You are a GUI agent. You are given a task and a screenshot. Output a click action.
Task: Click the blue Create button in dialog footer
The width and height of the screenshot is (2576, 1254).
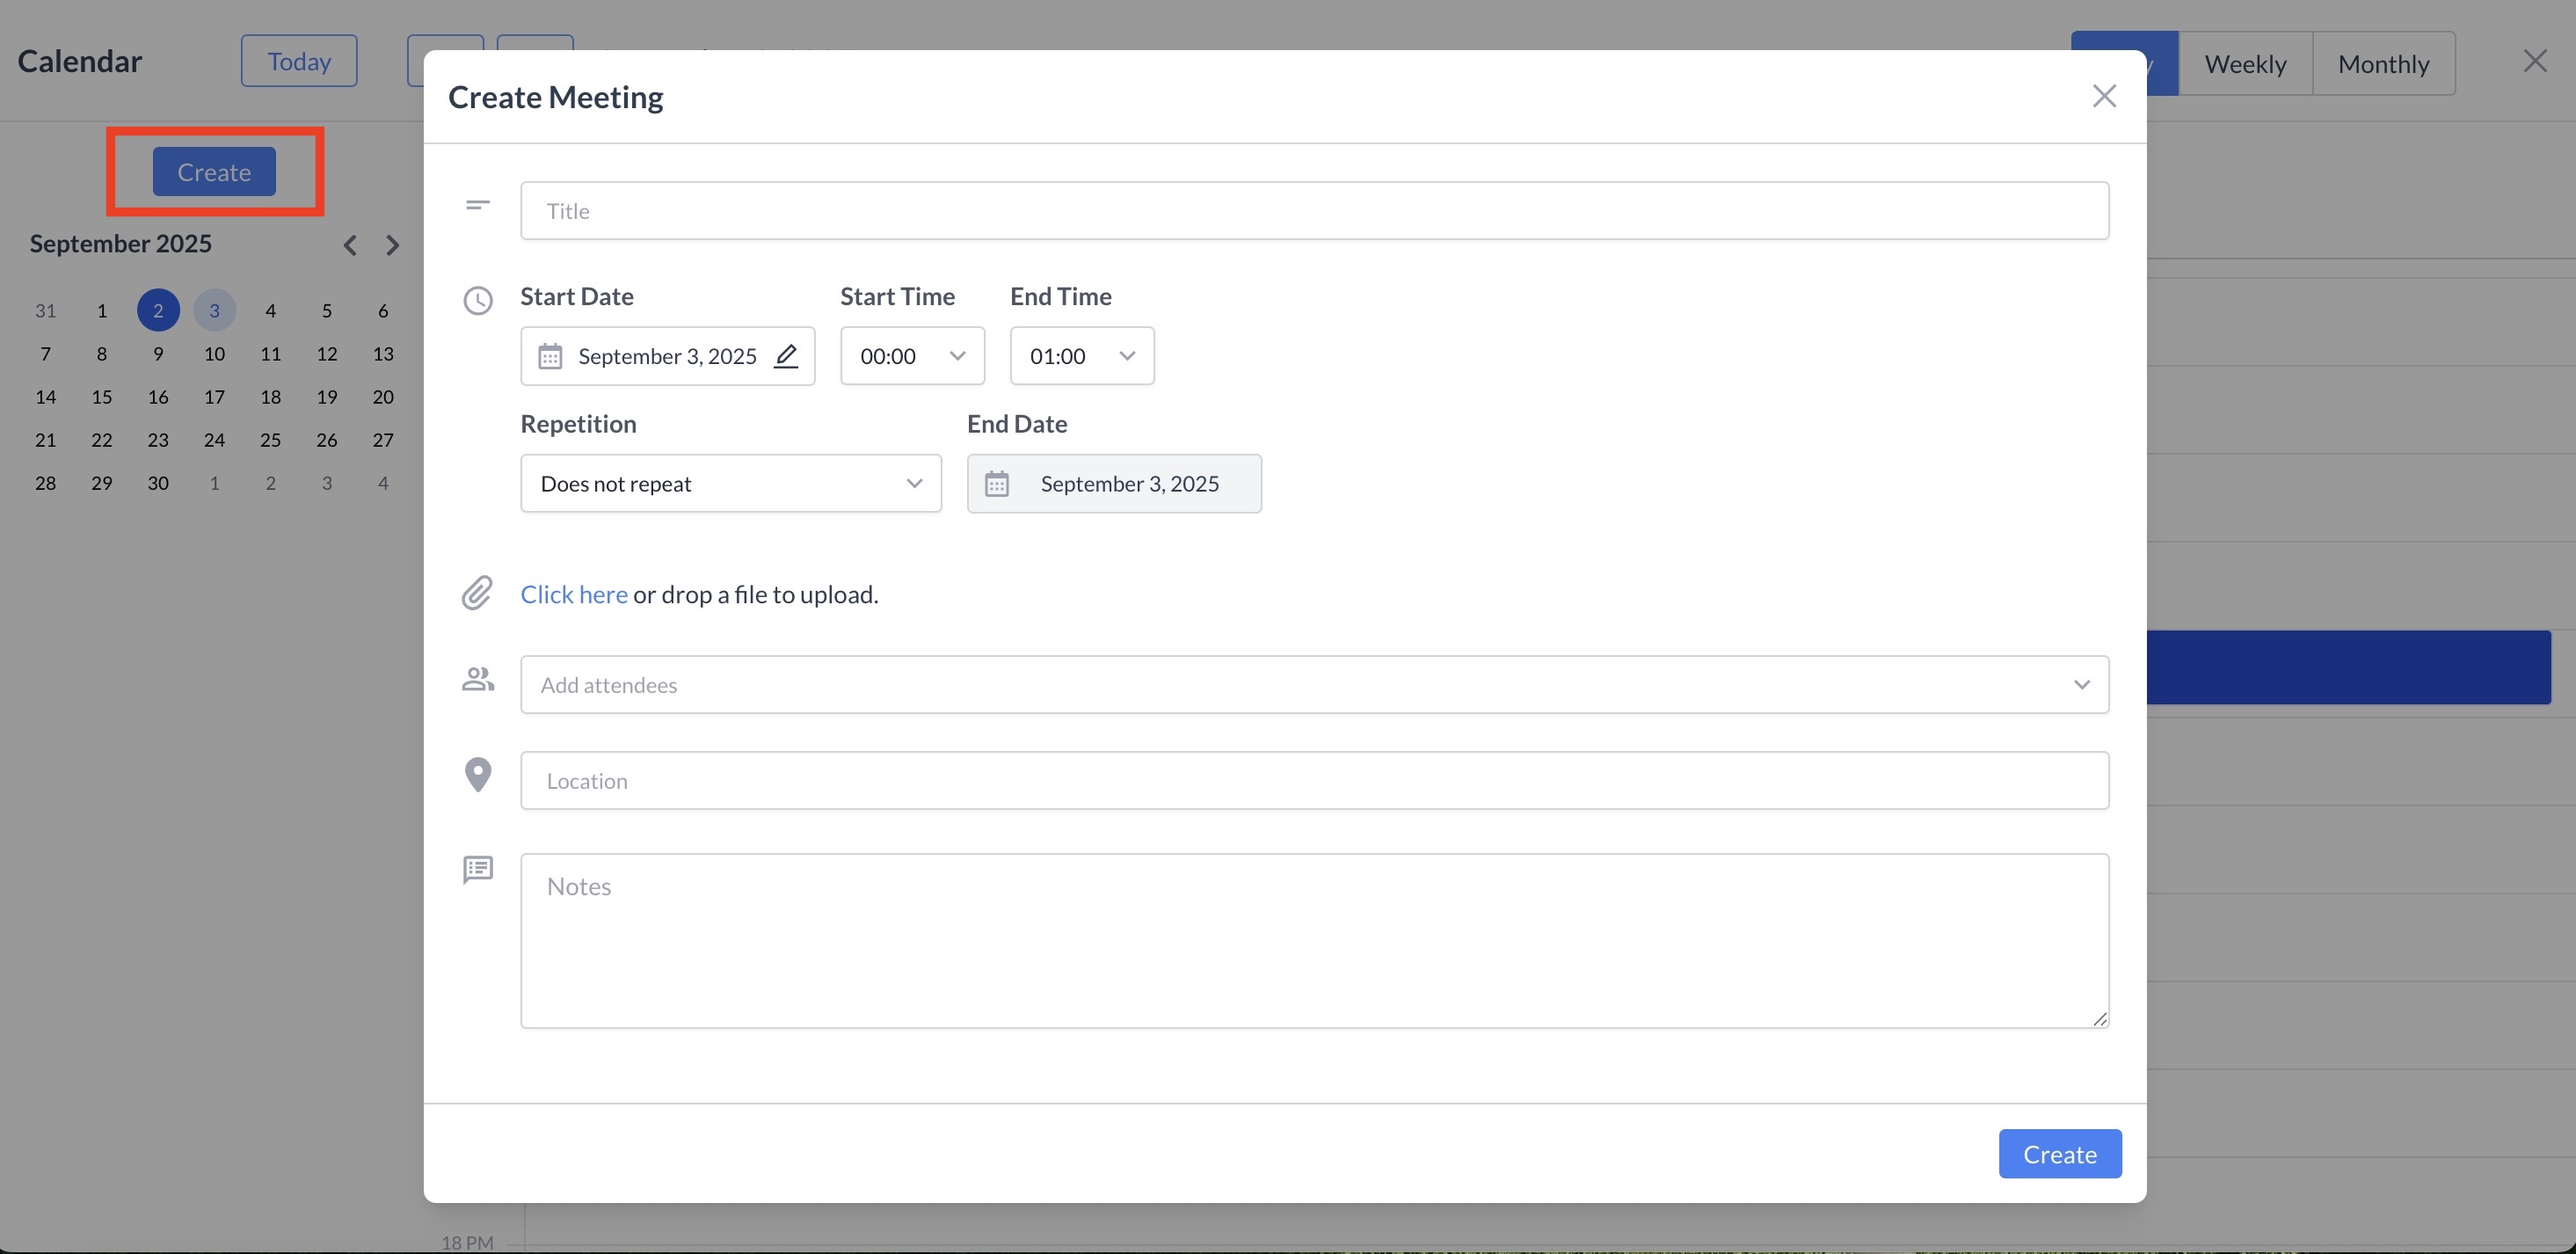pyautogui.click(x=2059, y=1154)
